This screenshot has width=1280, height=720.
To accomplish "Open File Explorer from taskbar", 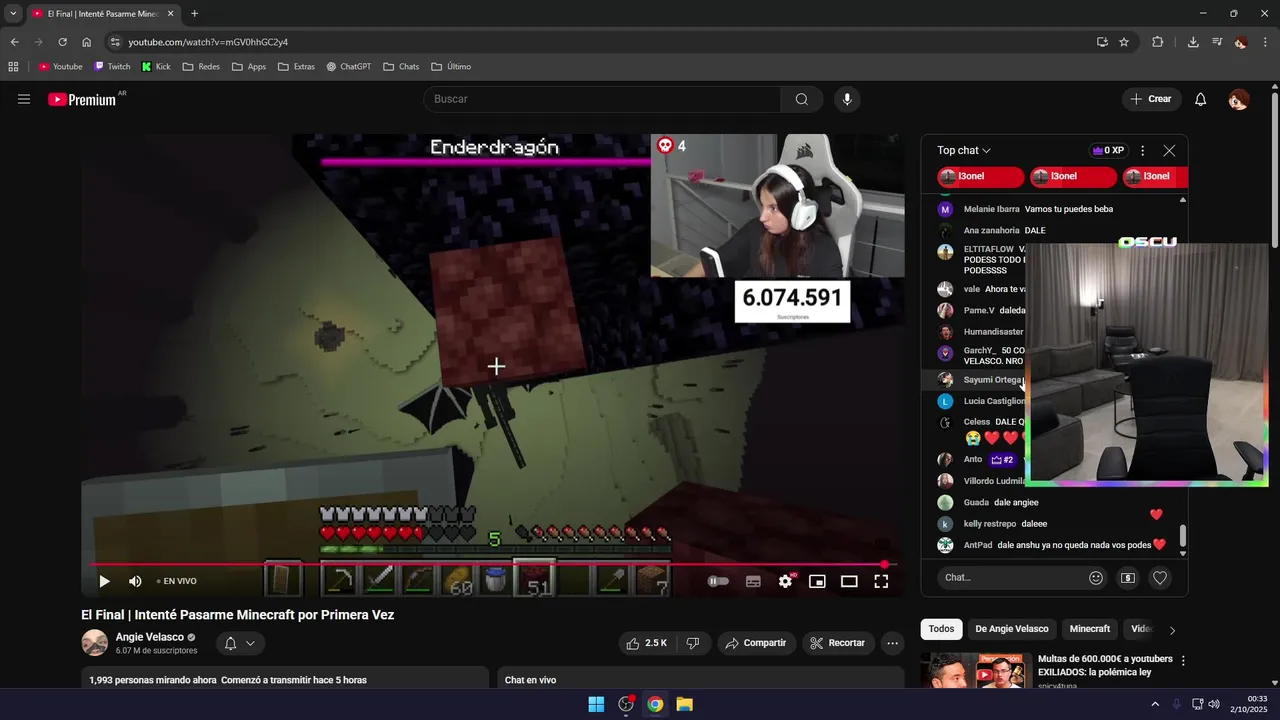I will click(684, 704).
